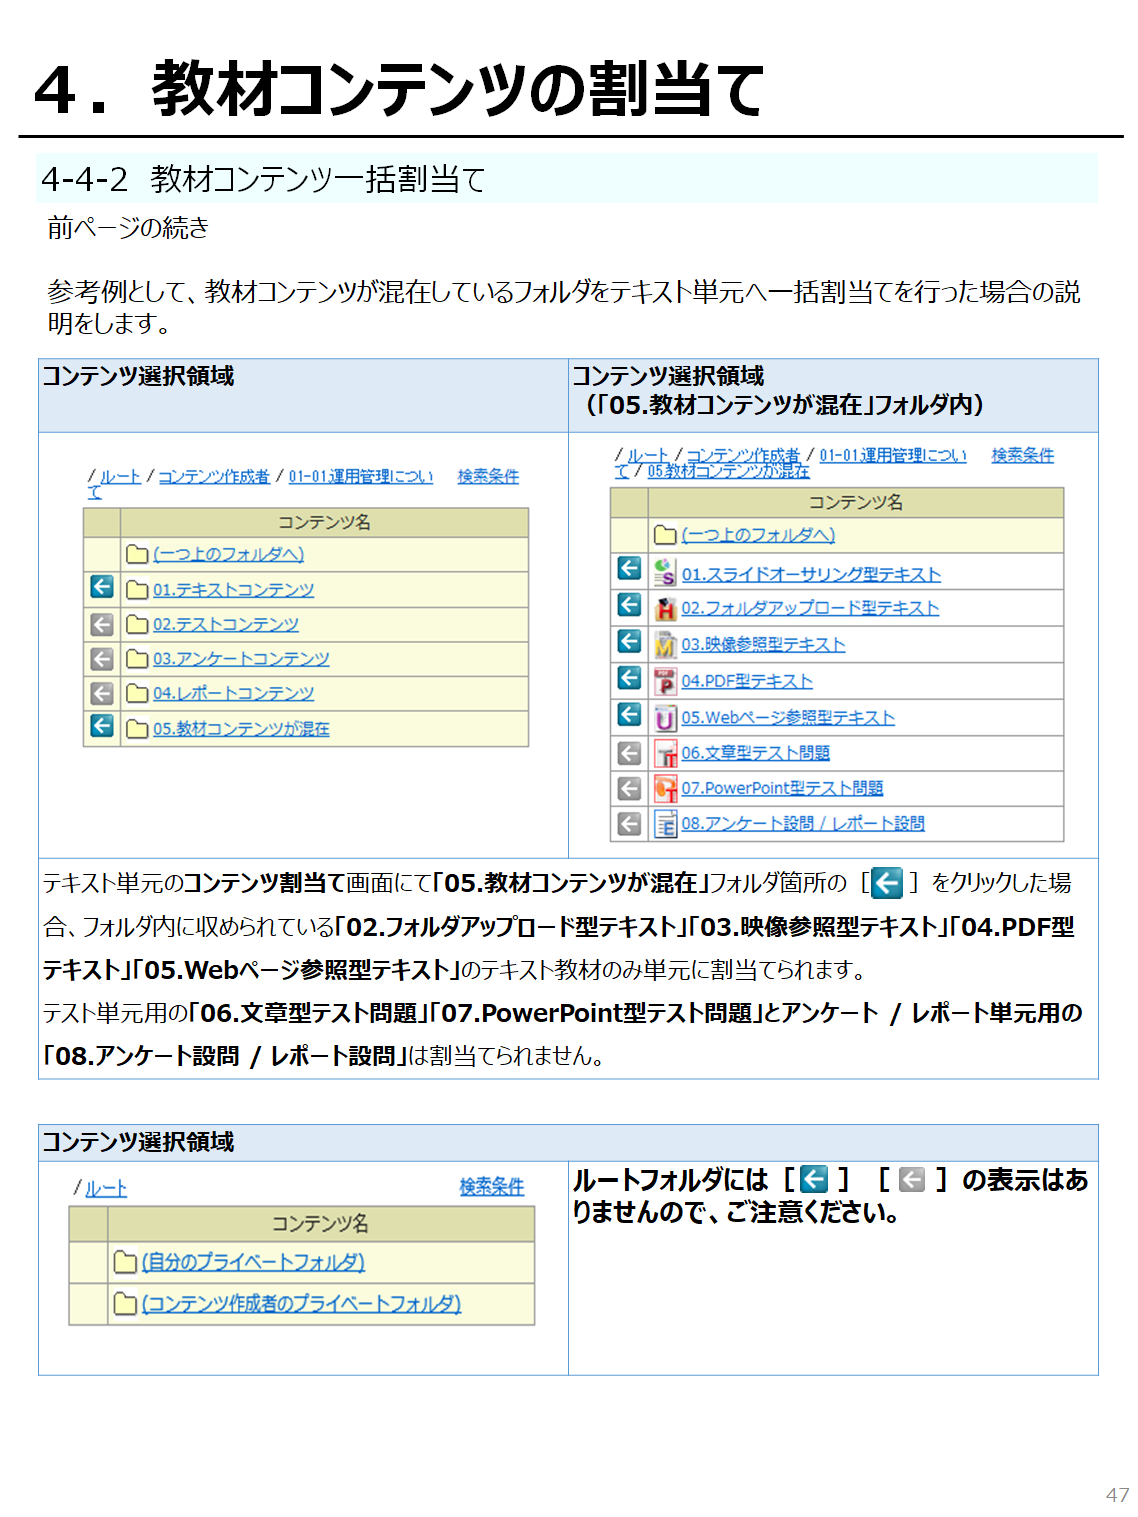Click 検索条件 link in top-right panel
Image resolution: width=1138 pixels, height=1517 pixels.
(1022, 455)
